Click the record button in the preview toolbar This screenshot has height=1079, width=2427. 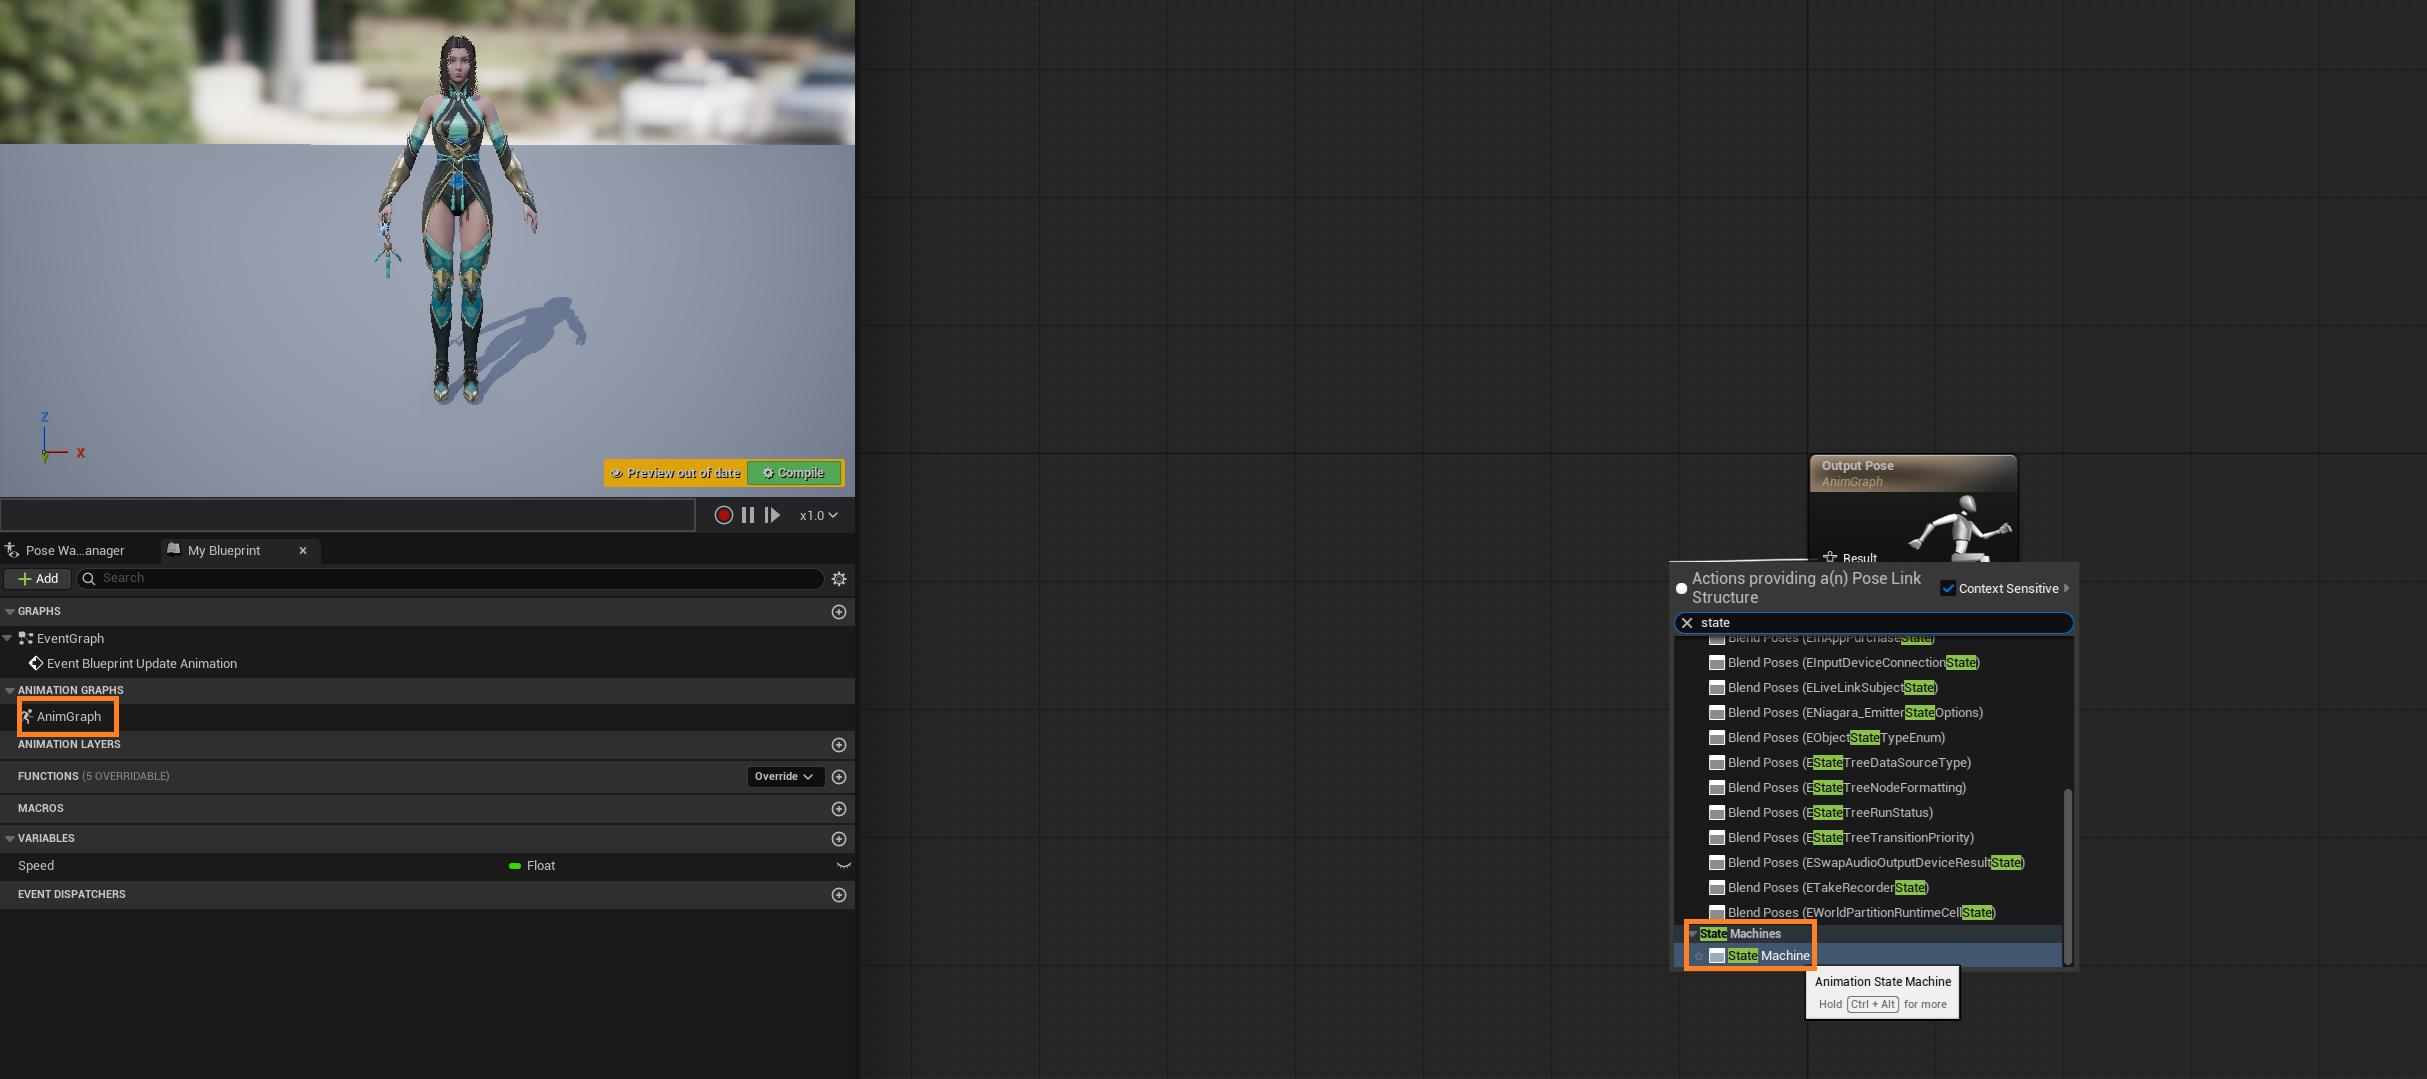[x=724, y=515]
